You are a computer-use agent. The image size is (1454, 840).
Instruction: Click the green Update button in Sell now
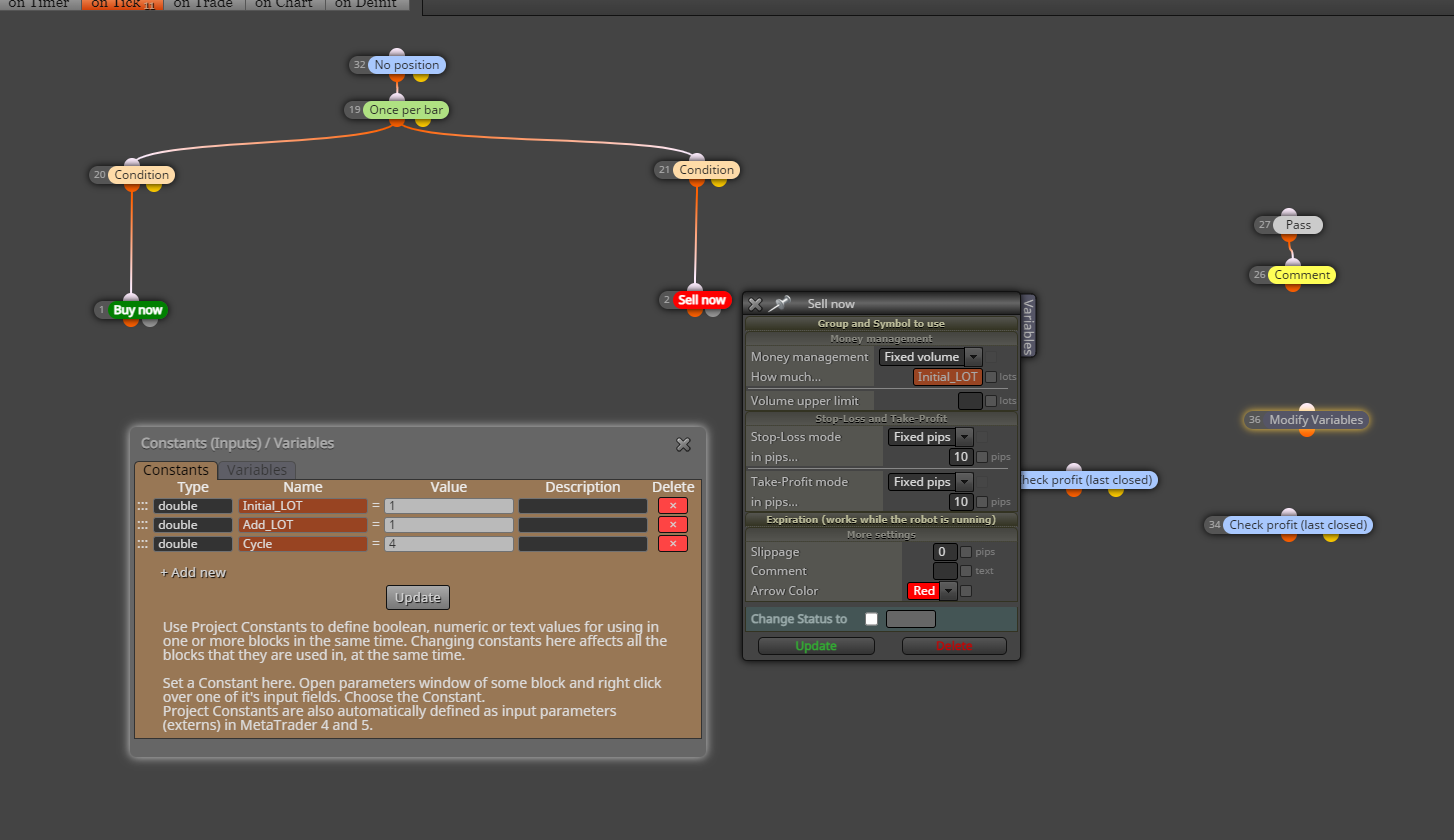[x=816, y=646]
